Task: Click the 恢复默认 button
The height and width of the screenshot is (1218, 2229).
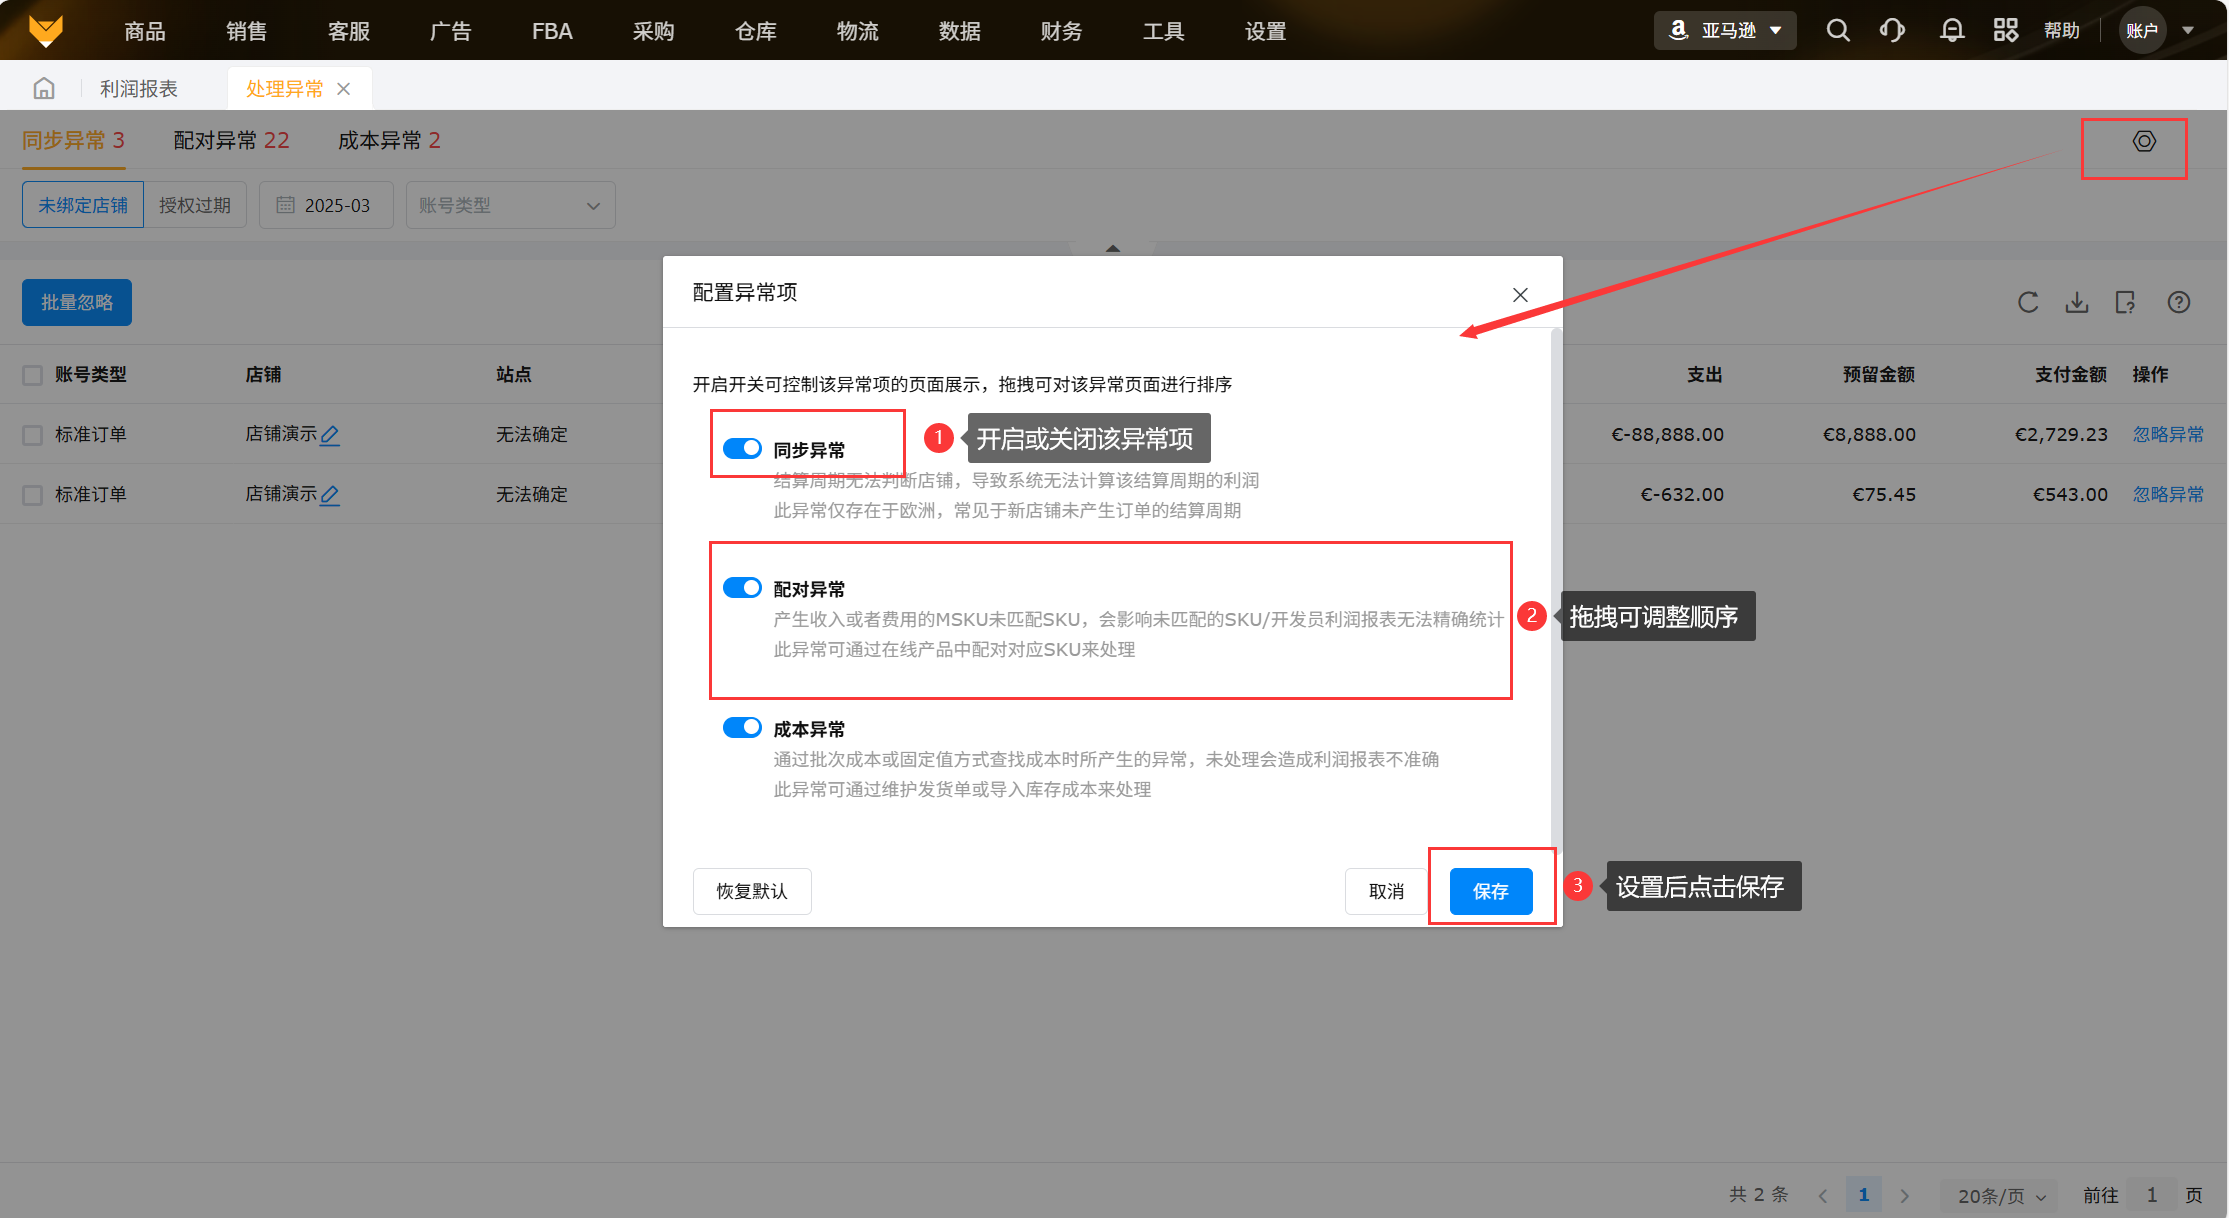Action: point(751,891)
